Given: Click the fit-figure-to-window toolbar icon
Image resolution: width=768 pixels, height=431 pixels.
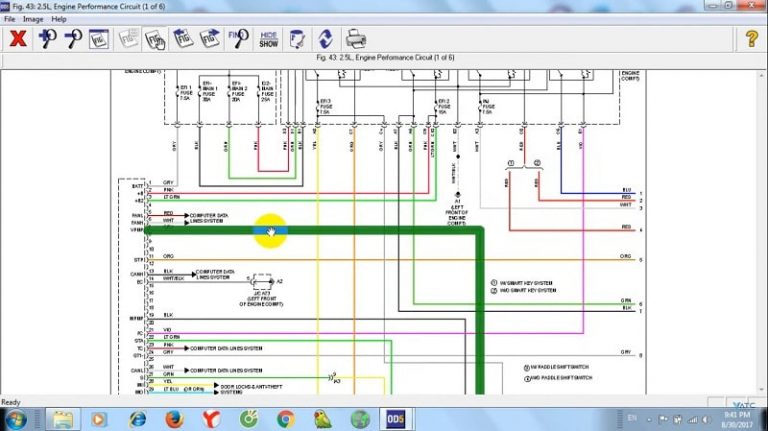Looking at the screenshot, I should pos(98,39).
